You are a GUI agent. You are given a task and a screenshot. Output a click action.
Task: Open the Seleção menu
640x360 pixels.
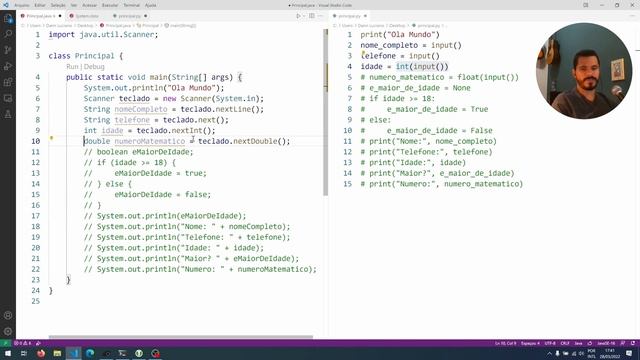pos(58,5)
